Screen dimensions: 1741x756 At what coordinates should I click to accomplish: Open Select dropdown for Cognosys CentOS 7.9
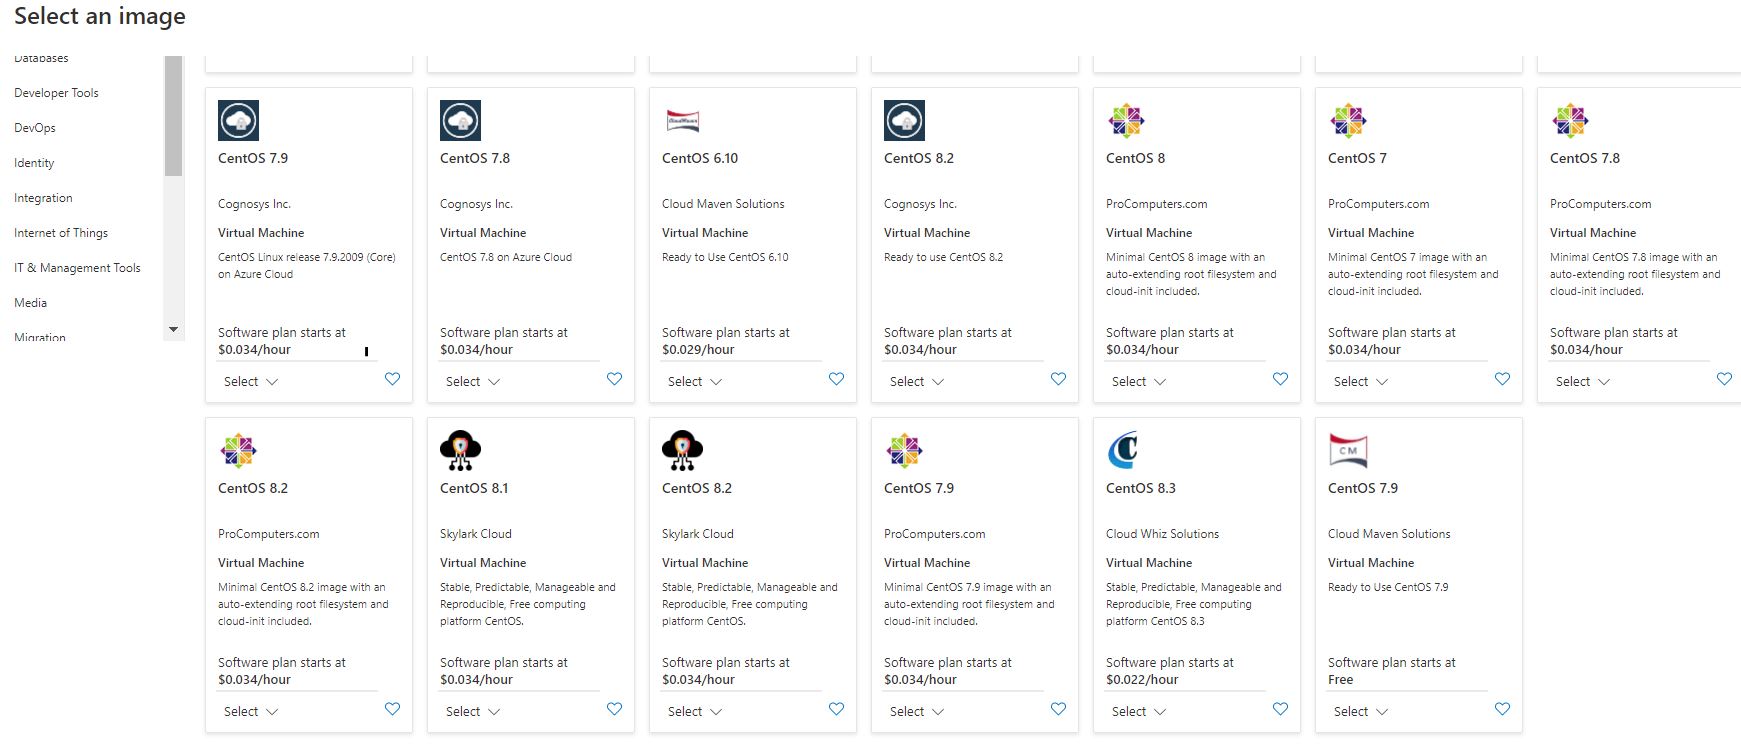click(251, 382)
